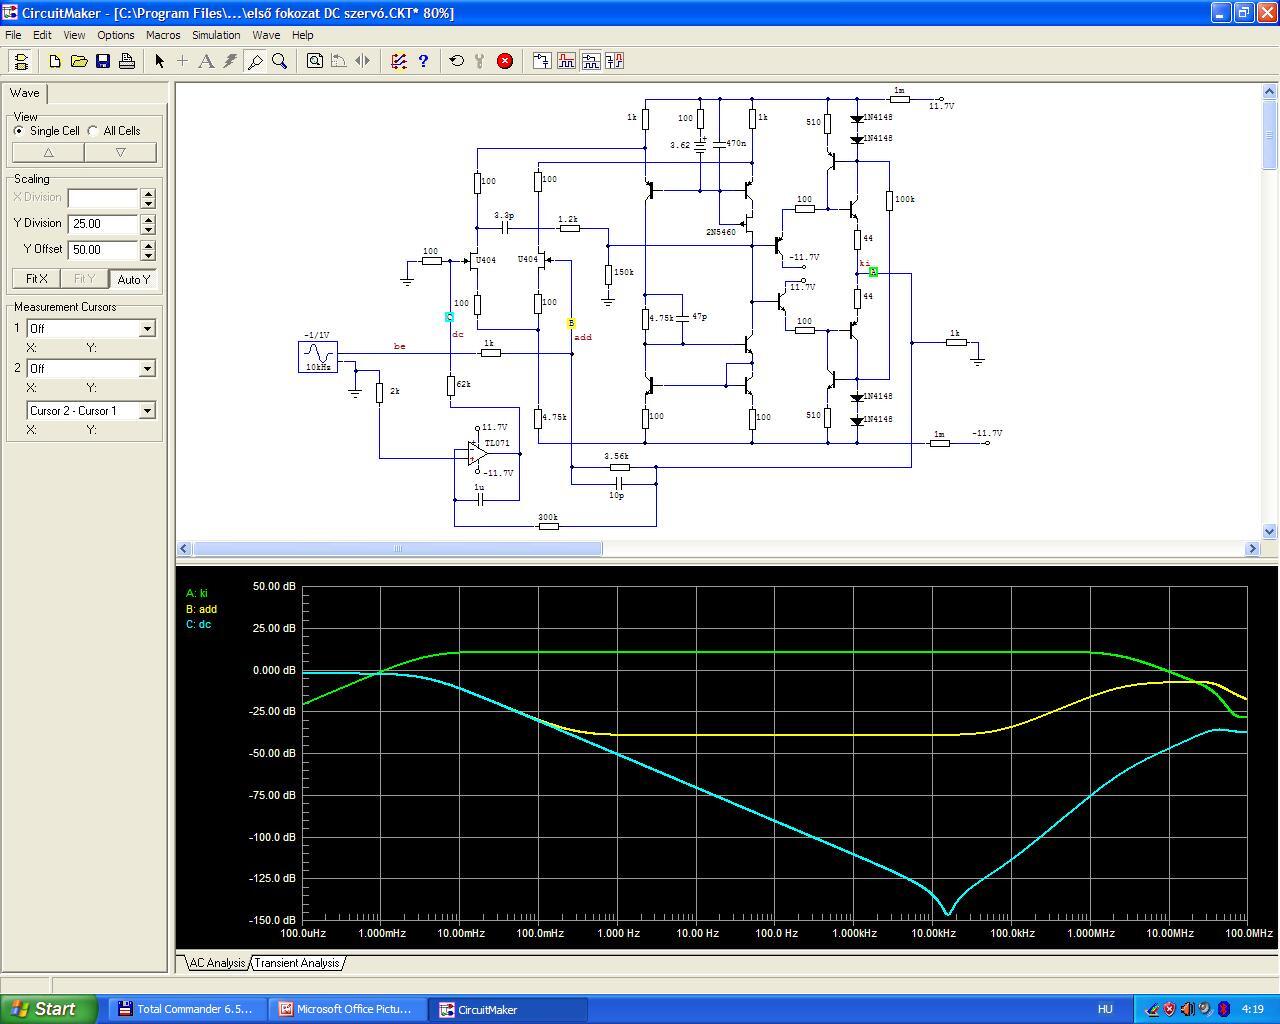This screenshot has height=1024, width=1280.
Task: Open Measurement Cursor 1 dropdown
Action: tap(147, 329)
